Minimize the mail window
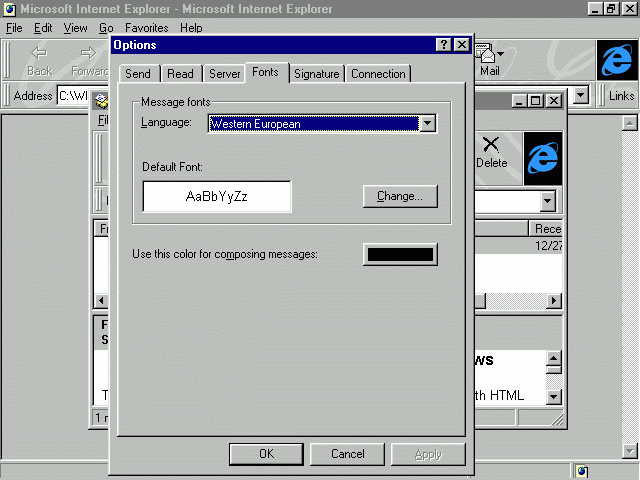 [x=519, y=100]
